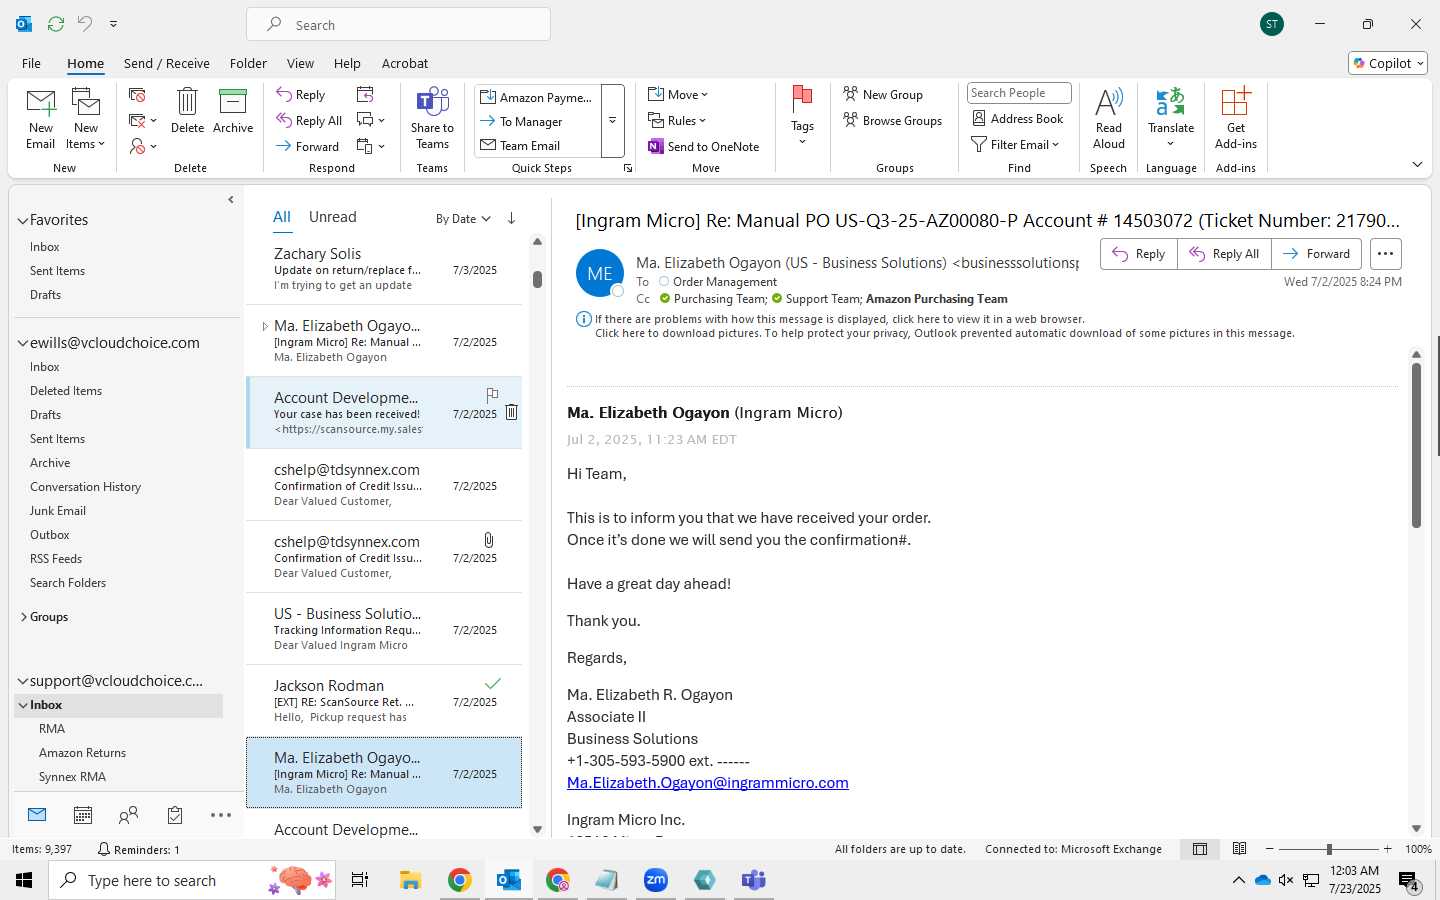Start Read Aloud
Image resolution: width=1440 pixels, height=900 pixels.
[1109, 118]
